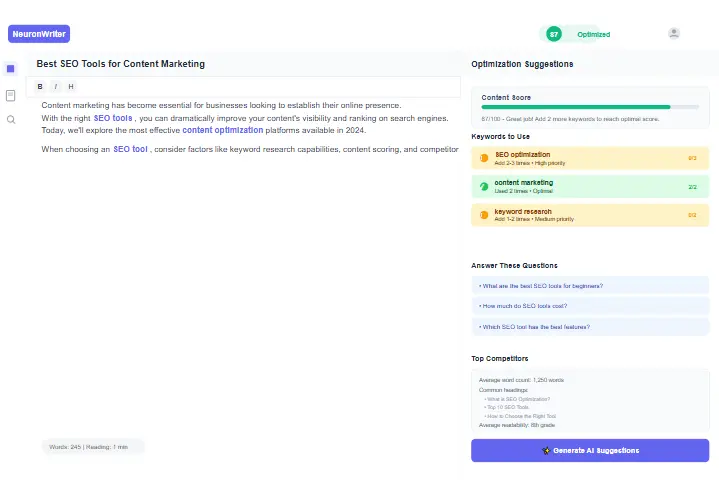Click the question 'How much do SEO tools cost?'
The image size is (719, 488).
[x=590, y=306]
